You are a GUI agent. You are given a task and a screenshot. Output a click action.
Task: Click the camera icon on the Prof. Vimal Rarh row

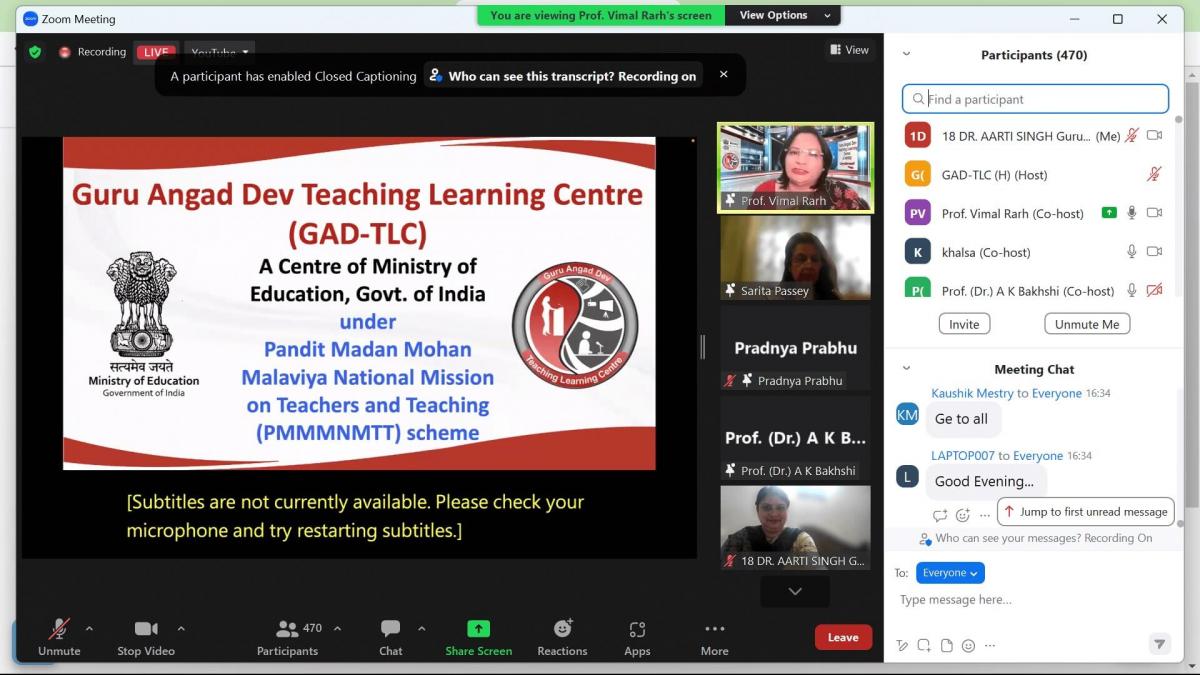click(x=1154, y=213)
